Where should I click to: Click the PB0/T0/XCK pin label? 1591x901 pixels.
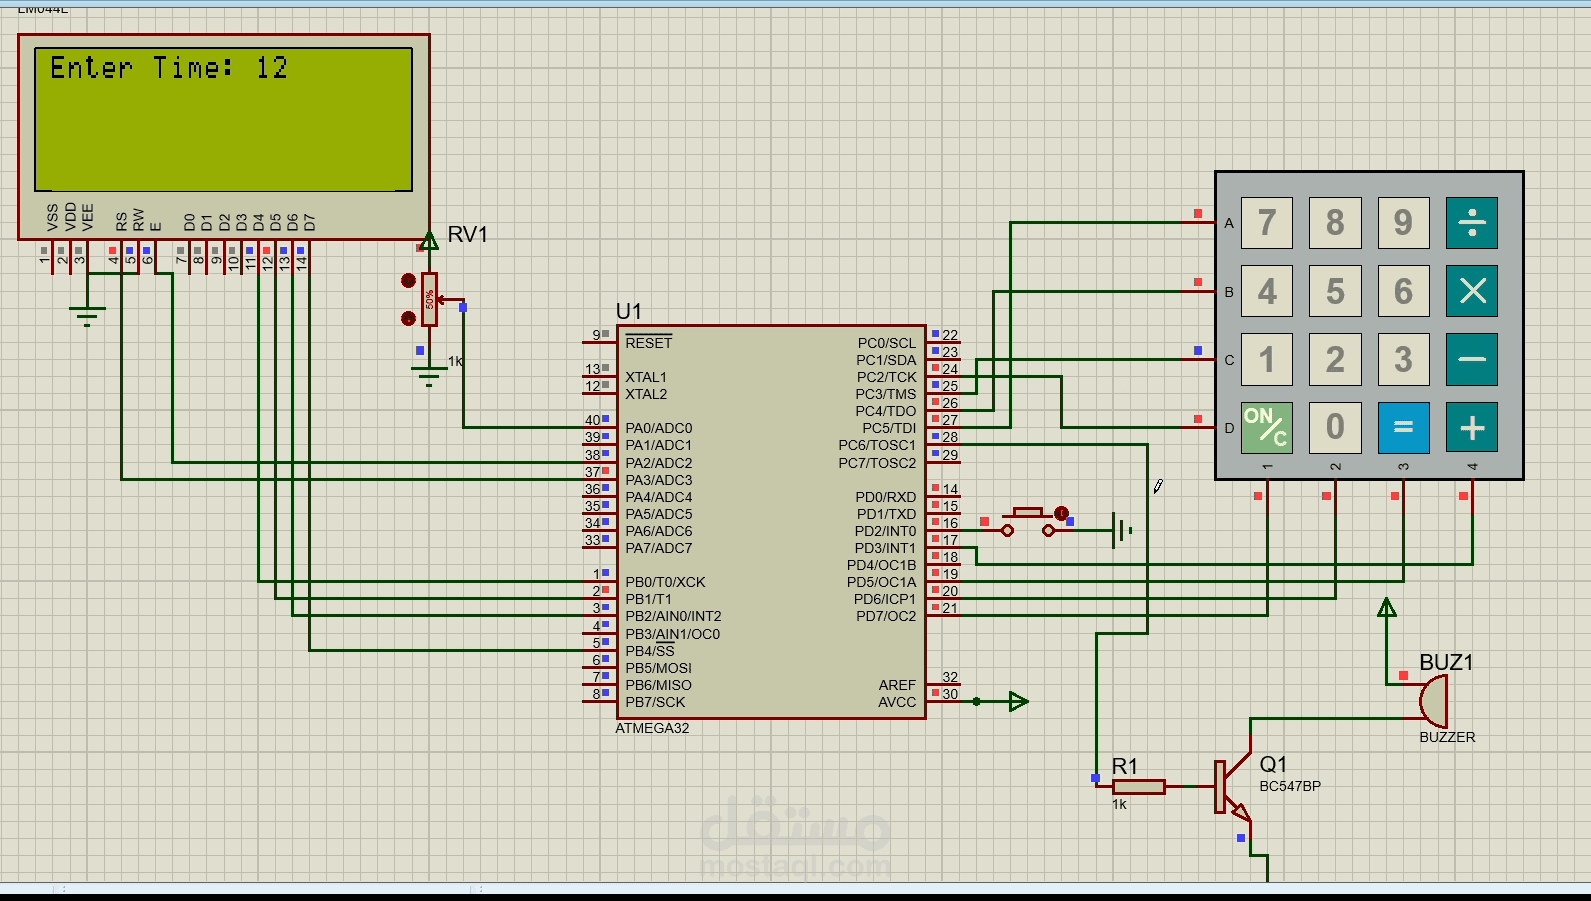click(x=665, y=582)
